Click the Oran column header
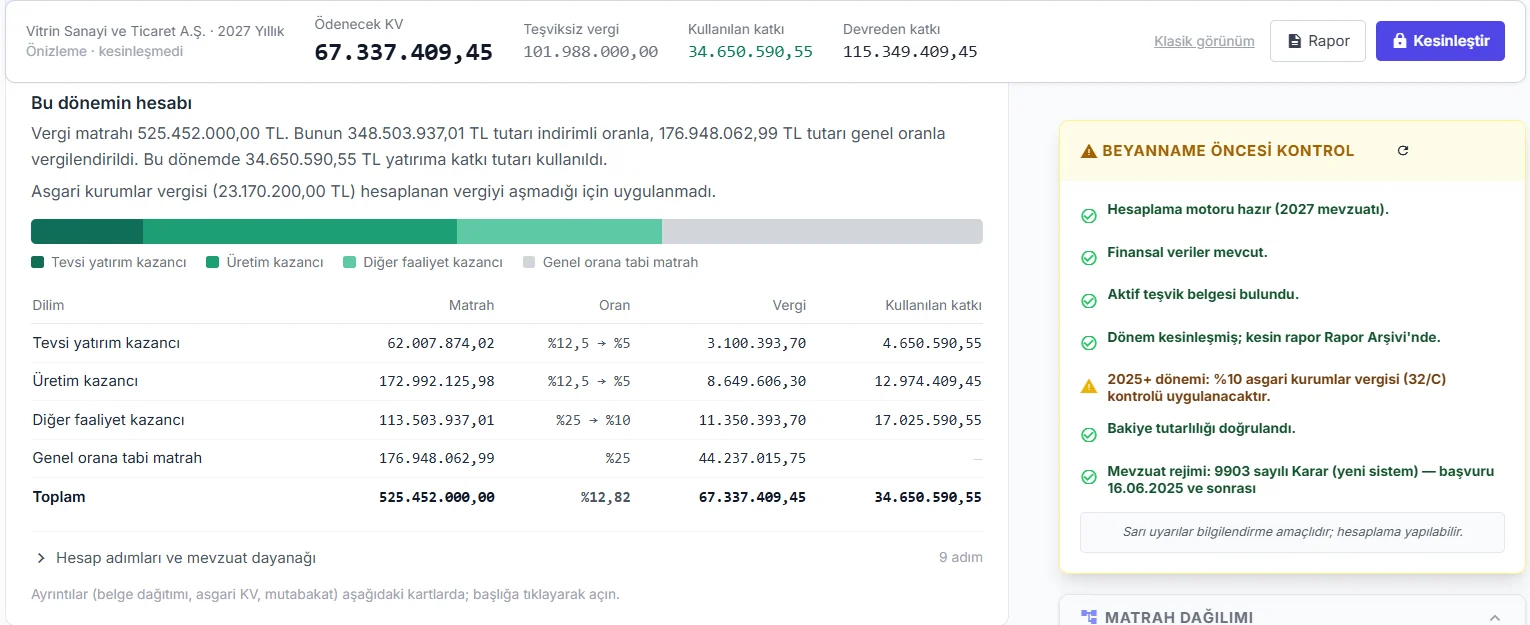Image resolution: width=1530 pixels, height=625 pixels. tap(615, 305)
